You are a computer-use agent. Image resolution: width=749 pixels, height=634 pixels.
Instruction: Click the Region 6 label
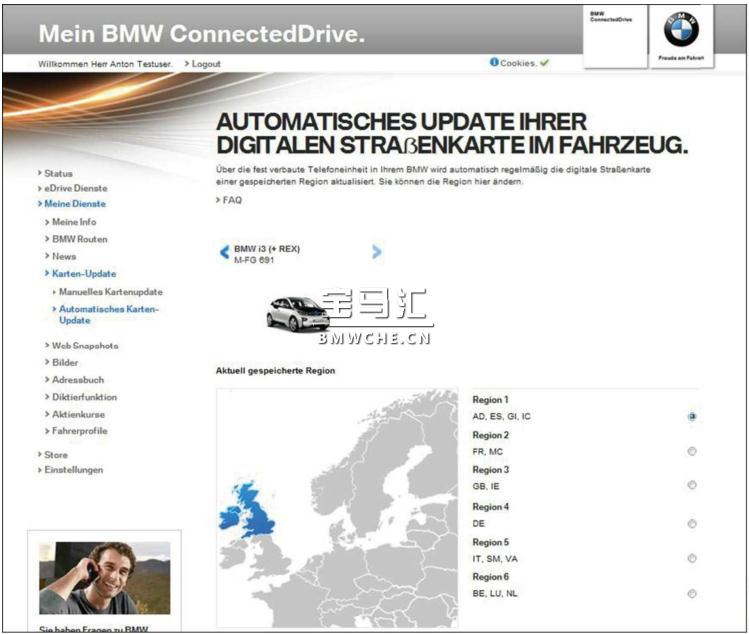(x=491, y=577)
